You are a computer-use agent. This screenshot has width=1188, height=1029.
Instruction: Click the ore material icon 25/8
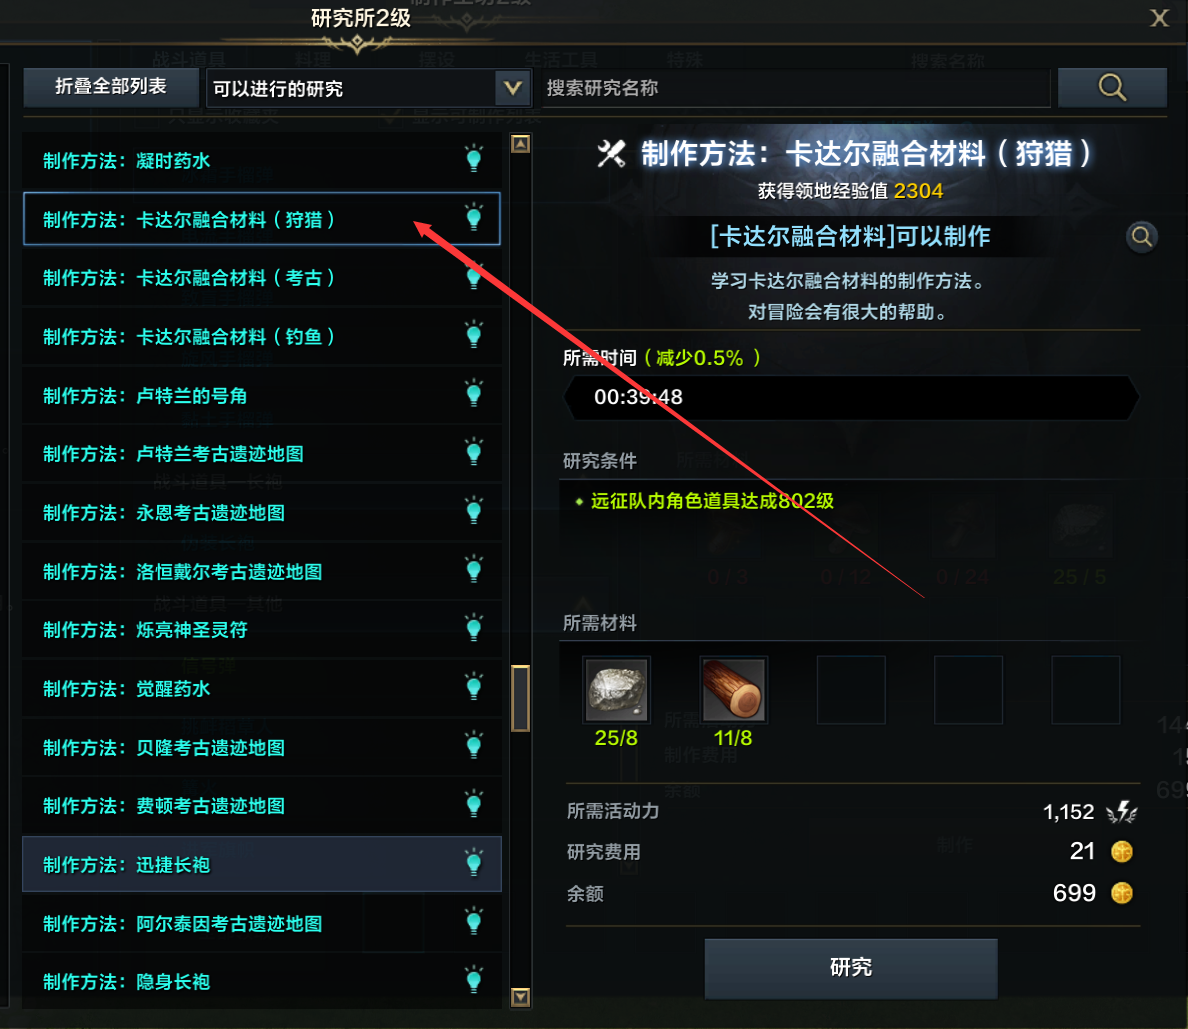[617, 690]
